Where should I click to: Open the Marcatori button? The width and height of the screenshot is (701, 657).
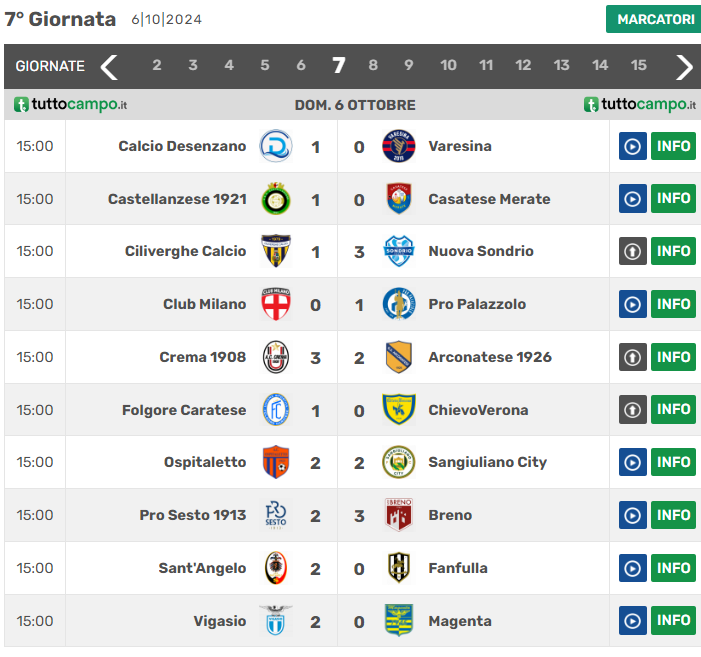(x=653, y=19)
